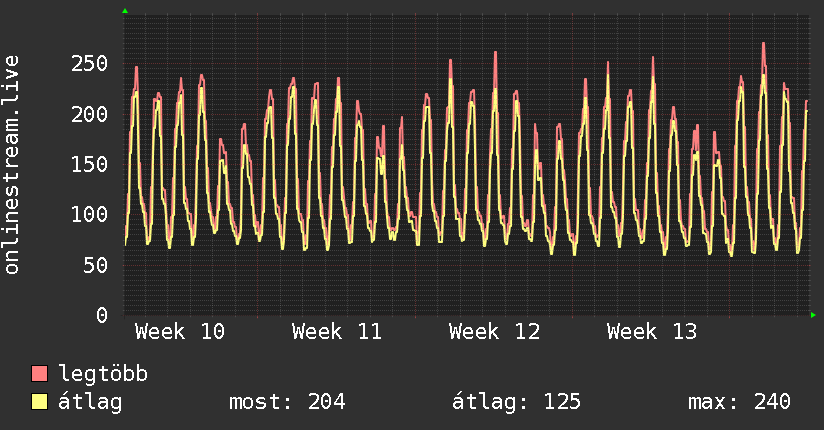This screenshot has width=824, height=430.
Task: Click the 200 y-axis tick label
Action: 89,114
